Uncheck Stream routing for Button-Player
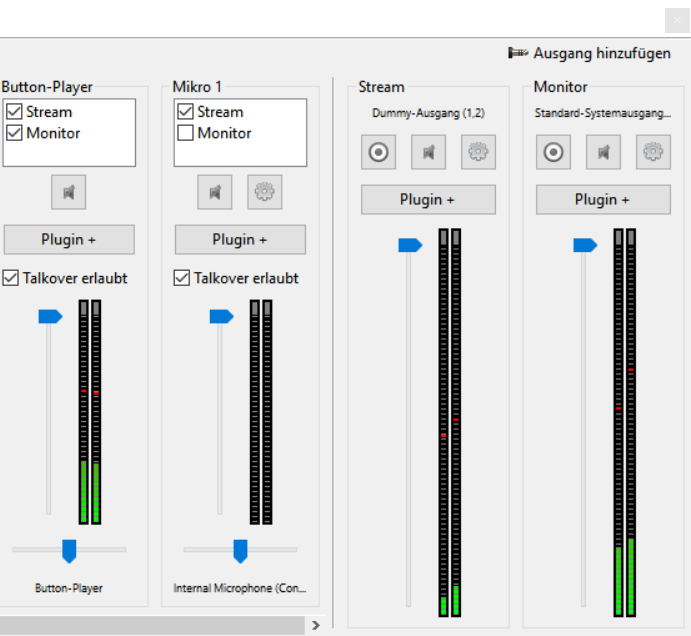Image resolution: width=691 pixels, height=636 pixels. tap(15, 112)
